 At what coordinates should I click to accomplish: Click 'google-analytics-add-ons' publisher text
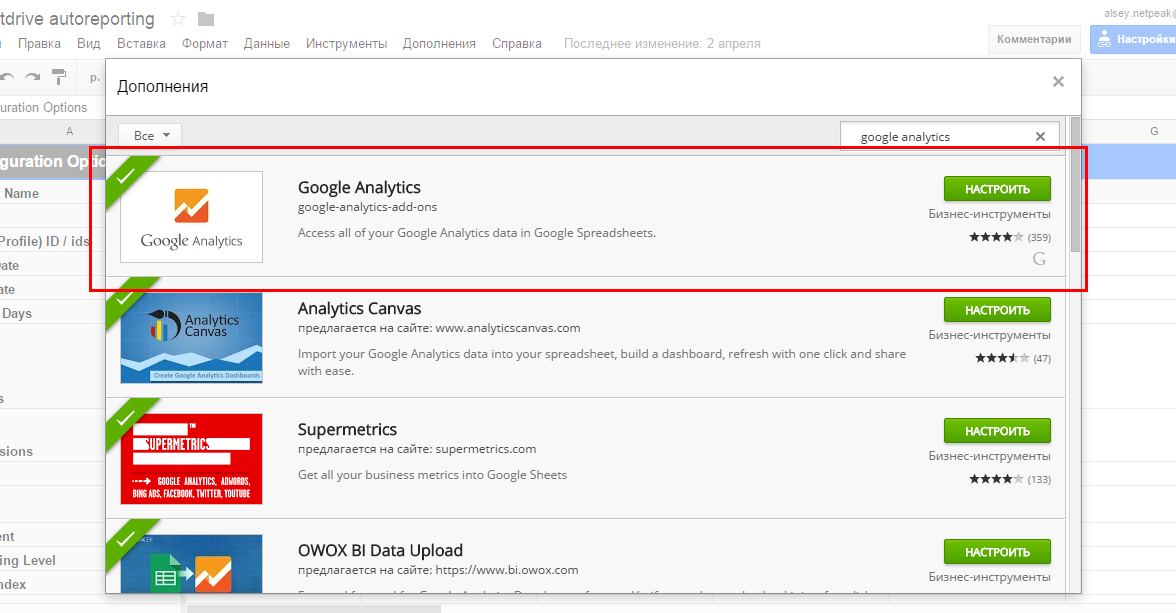pyautogui.click(x=368, y=207)
